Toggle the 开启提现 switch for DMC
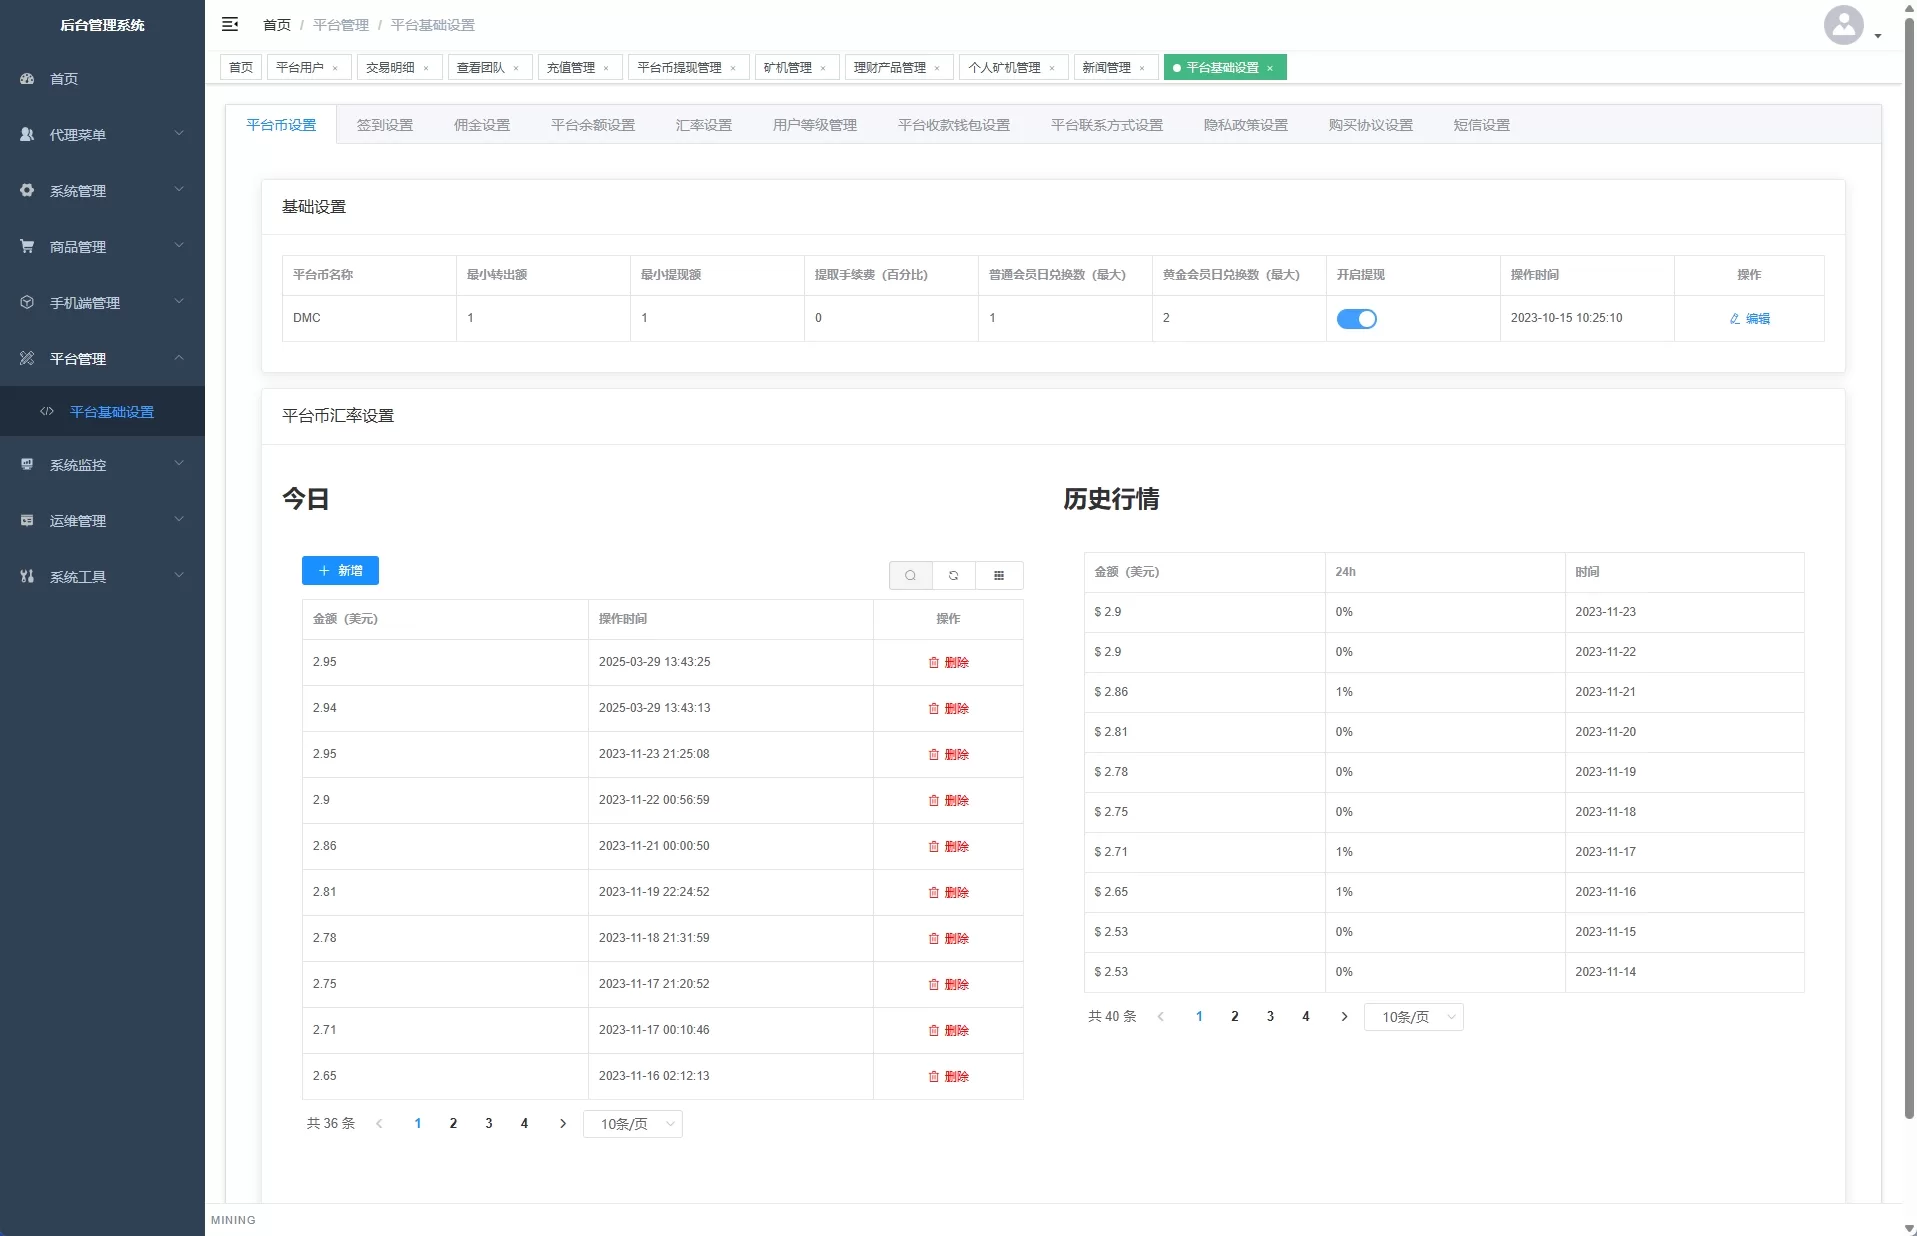 [1356, 319]
